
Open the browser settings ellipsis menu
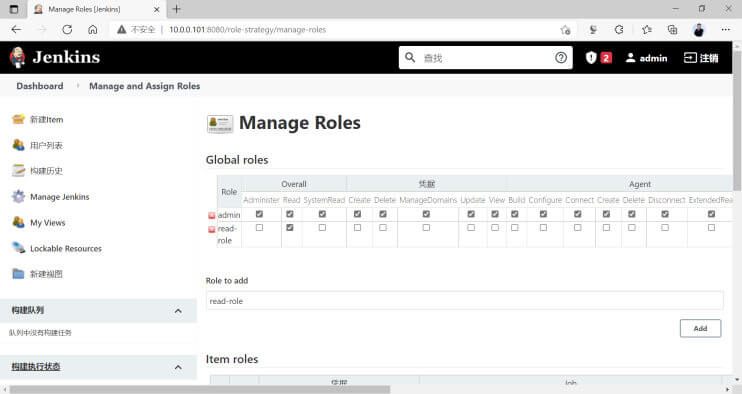coord(725,29)
